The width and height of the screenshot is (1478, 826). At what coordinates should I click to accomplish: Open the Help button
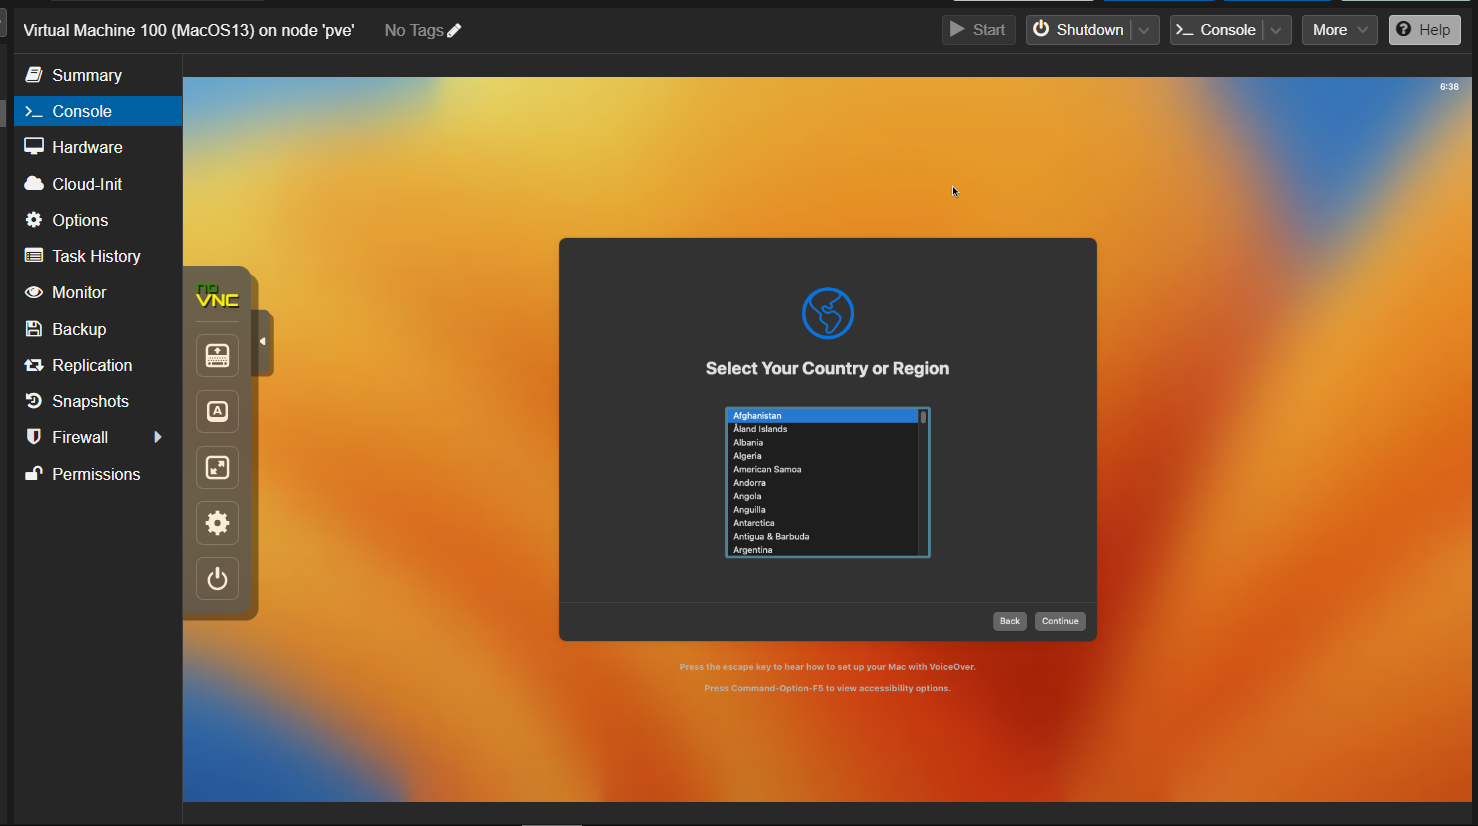pos(1424,30)
